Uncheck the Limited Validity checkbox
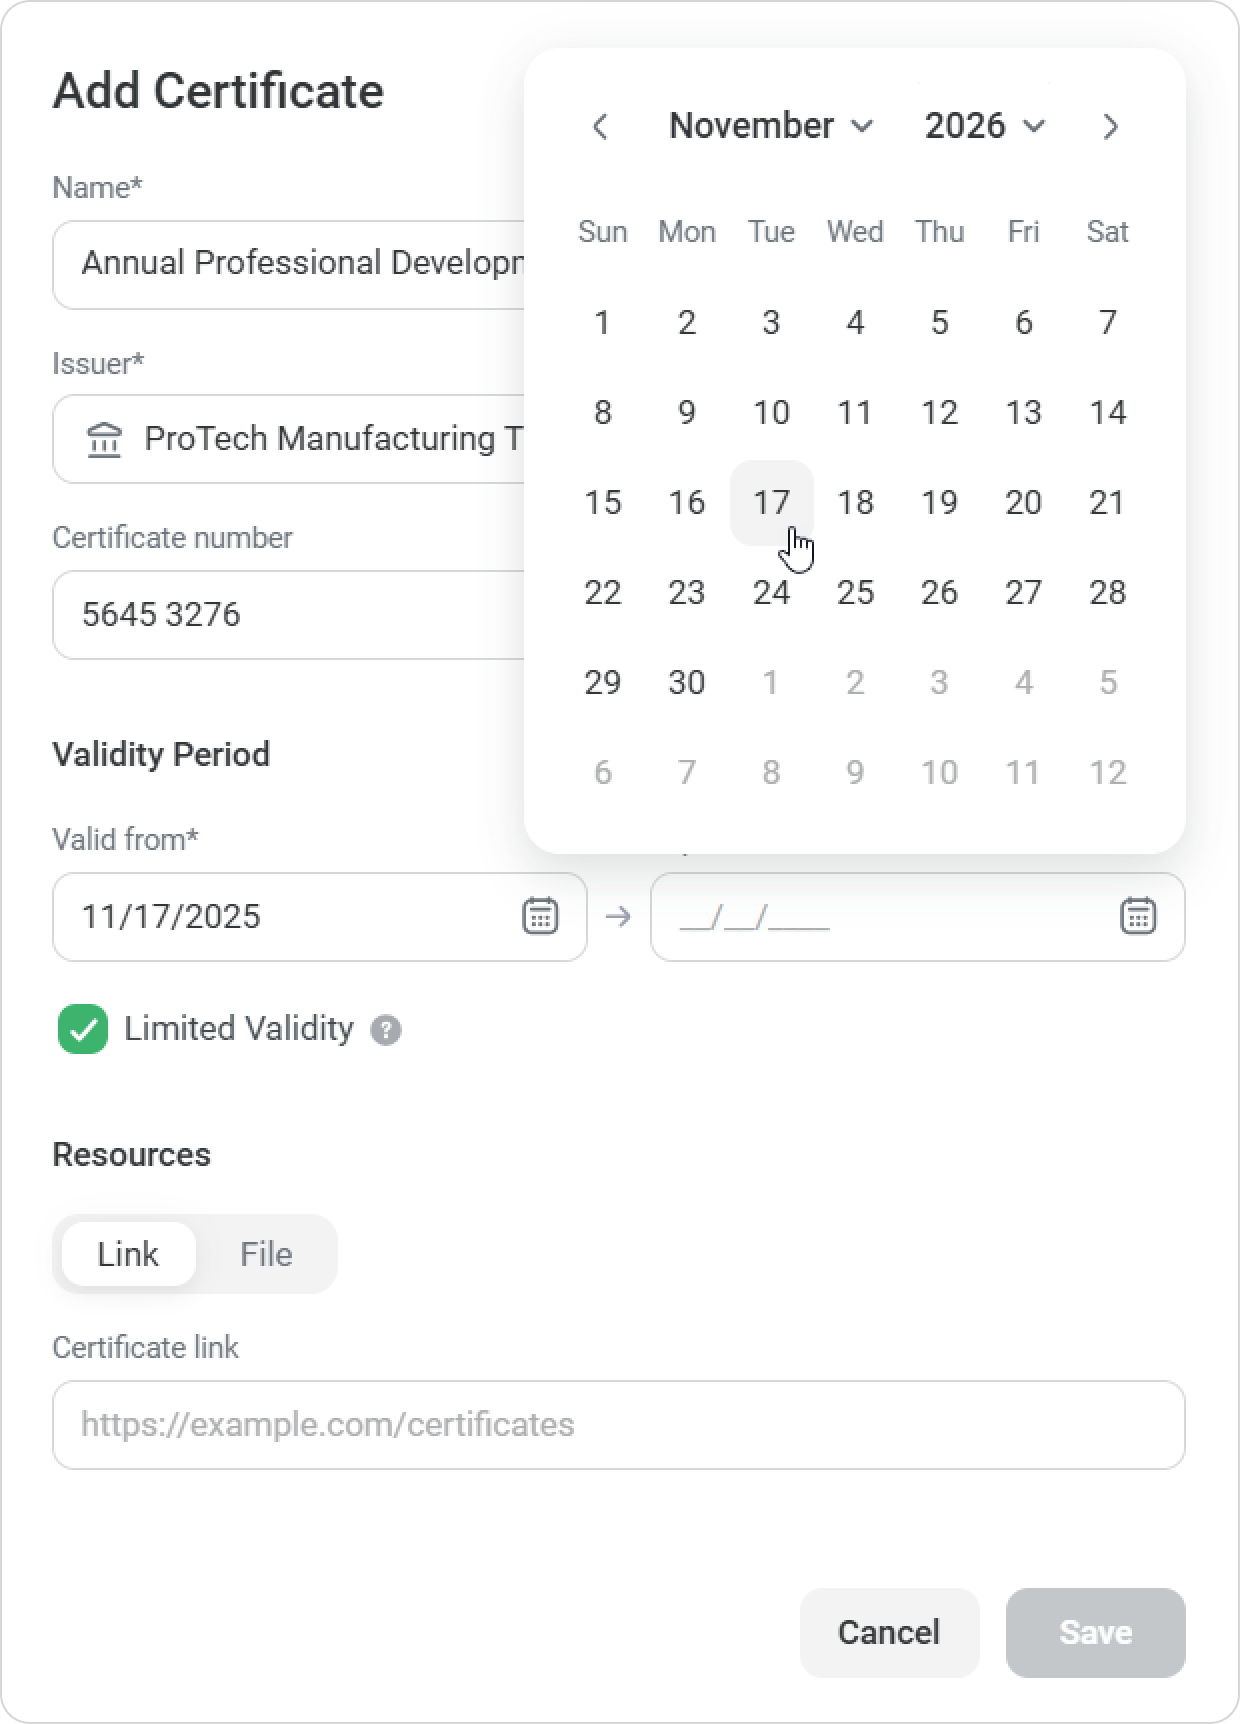 click(x=83, y=1030)
